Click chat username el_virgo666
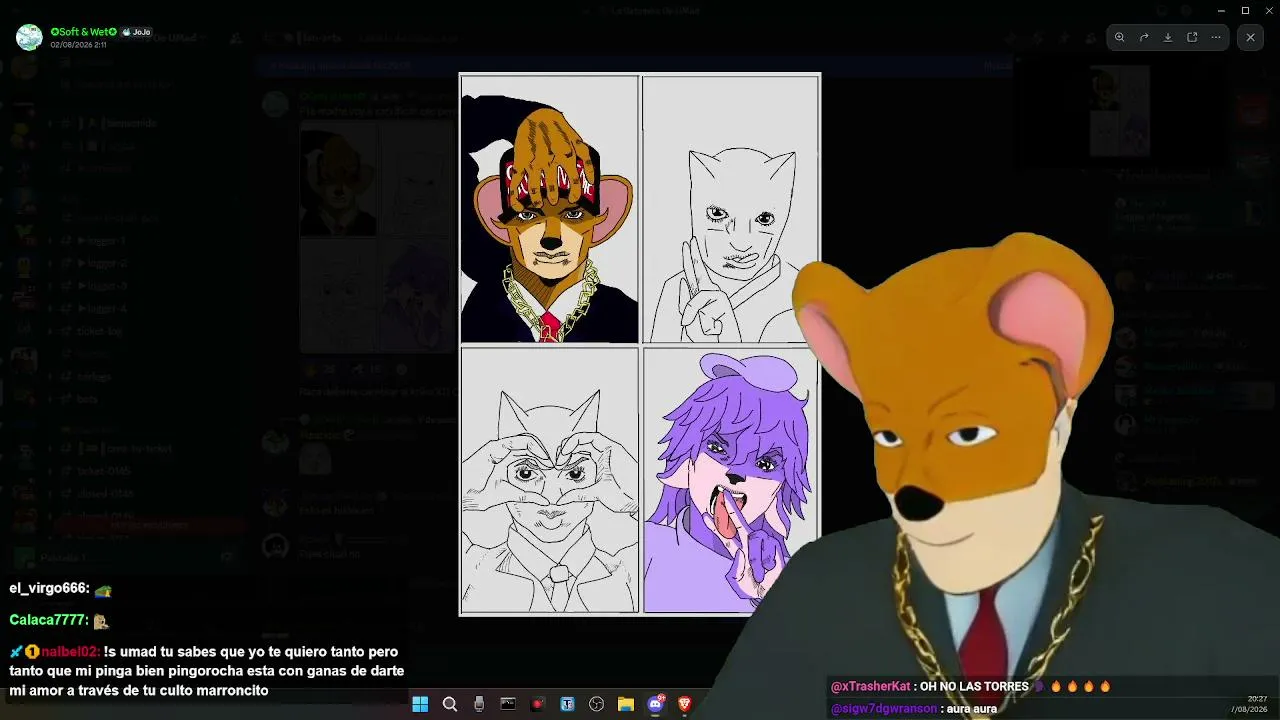The height and width of the screenshot is (720, 1280). [x=48, y=589]
